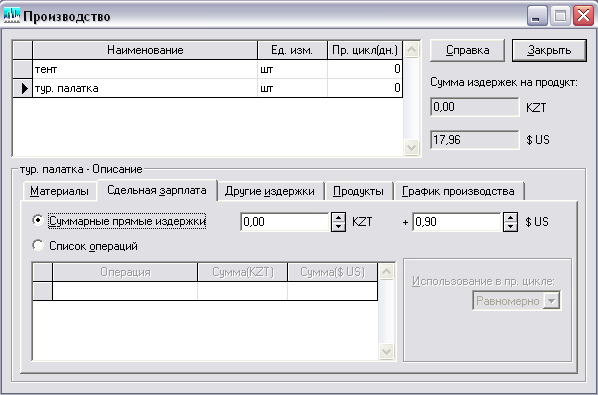This screenshot has width=598, height=395.
Task: Open the График производства tab
Action: (x=458, y=191)
